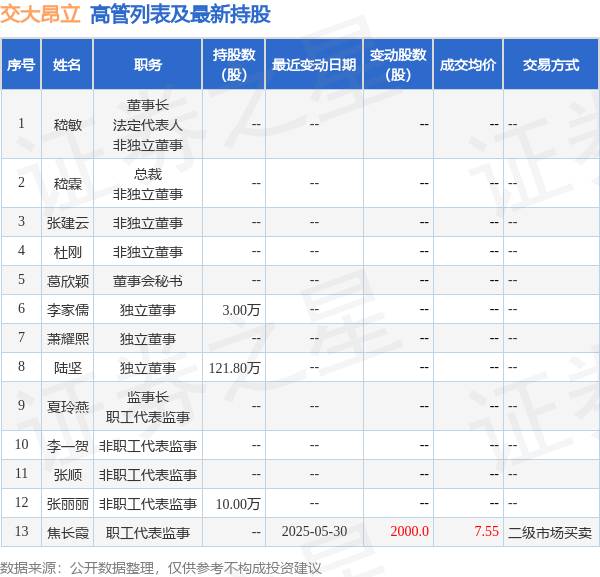Select the name '张丽丽'

tap(68, 504)
